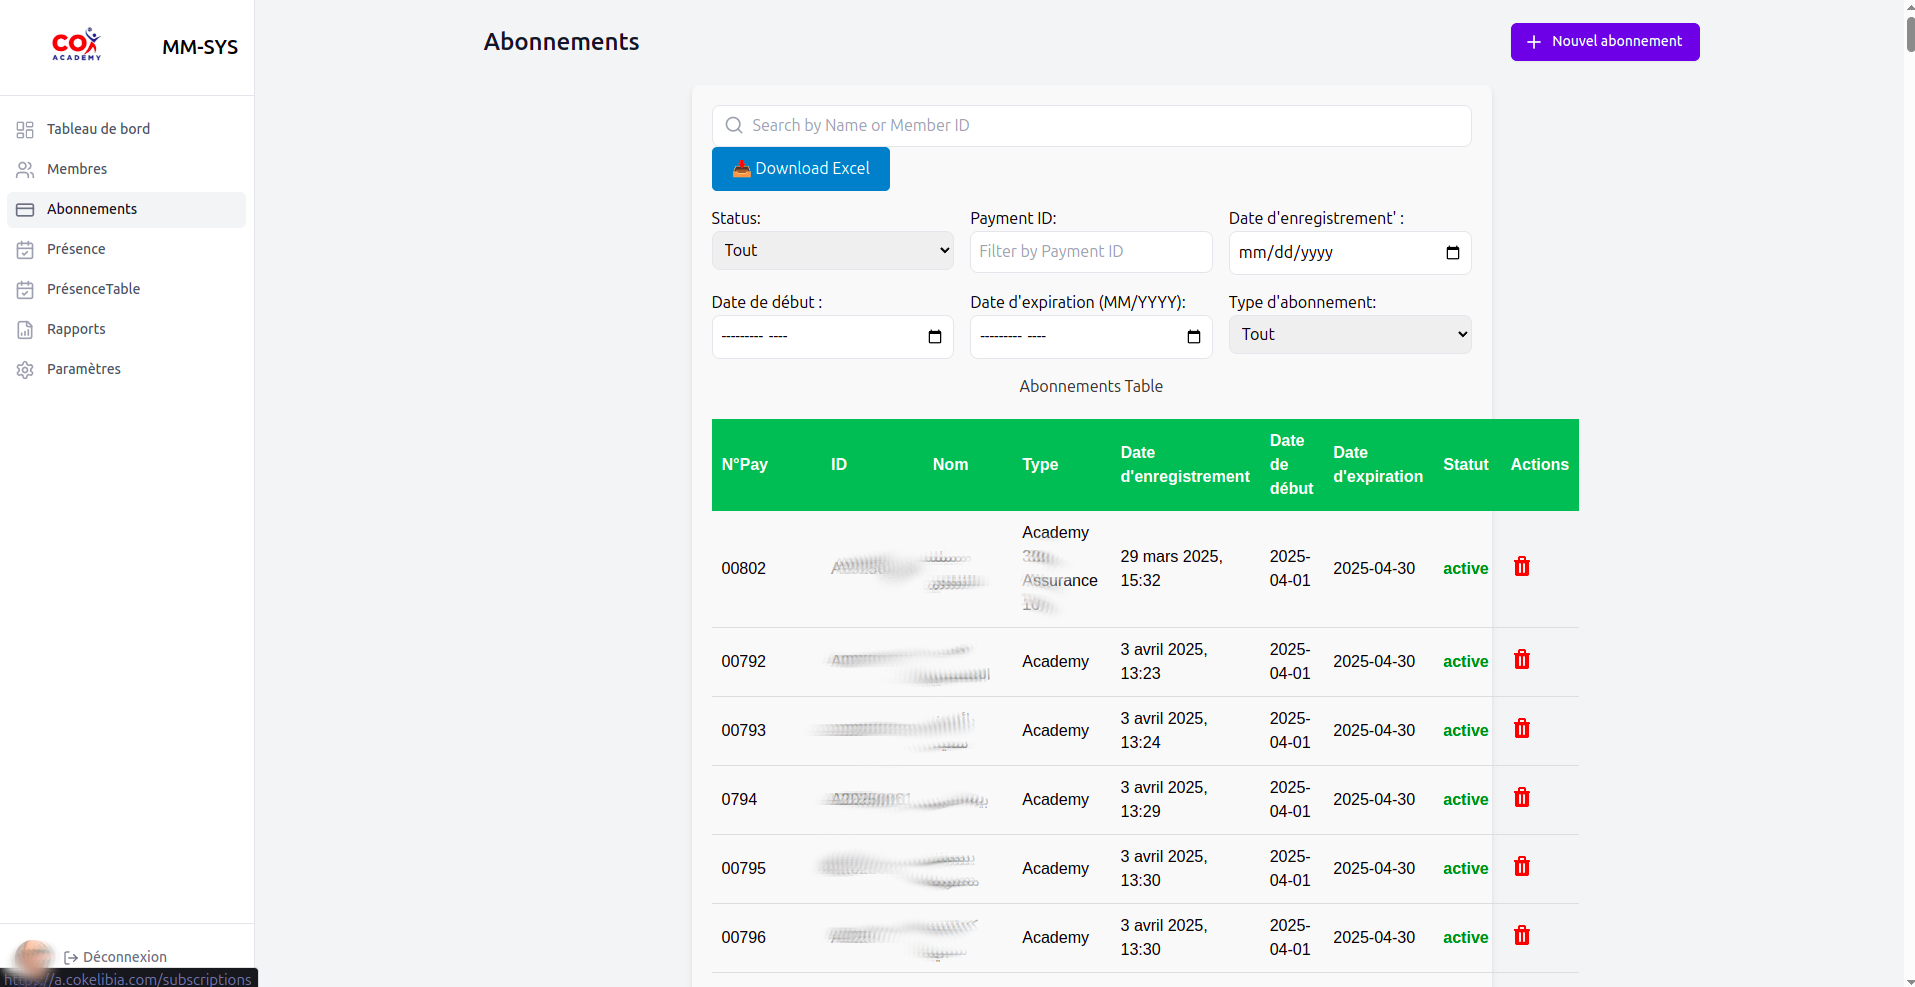Remove subscription 00796 using trash icon
The width and height of the screenshot is (1915, 987).
(x=1521, y=936)
